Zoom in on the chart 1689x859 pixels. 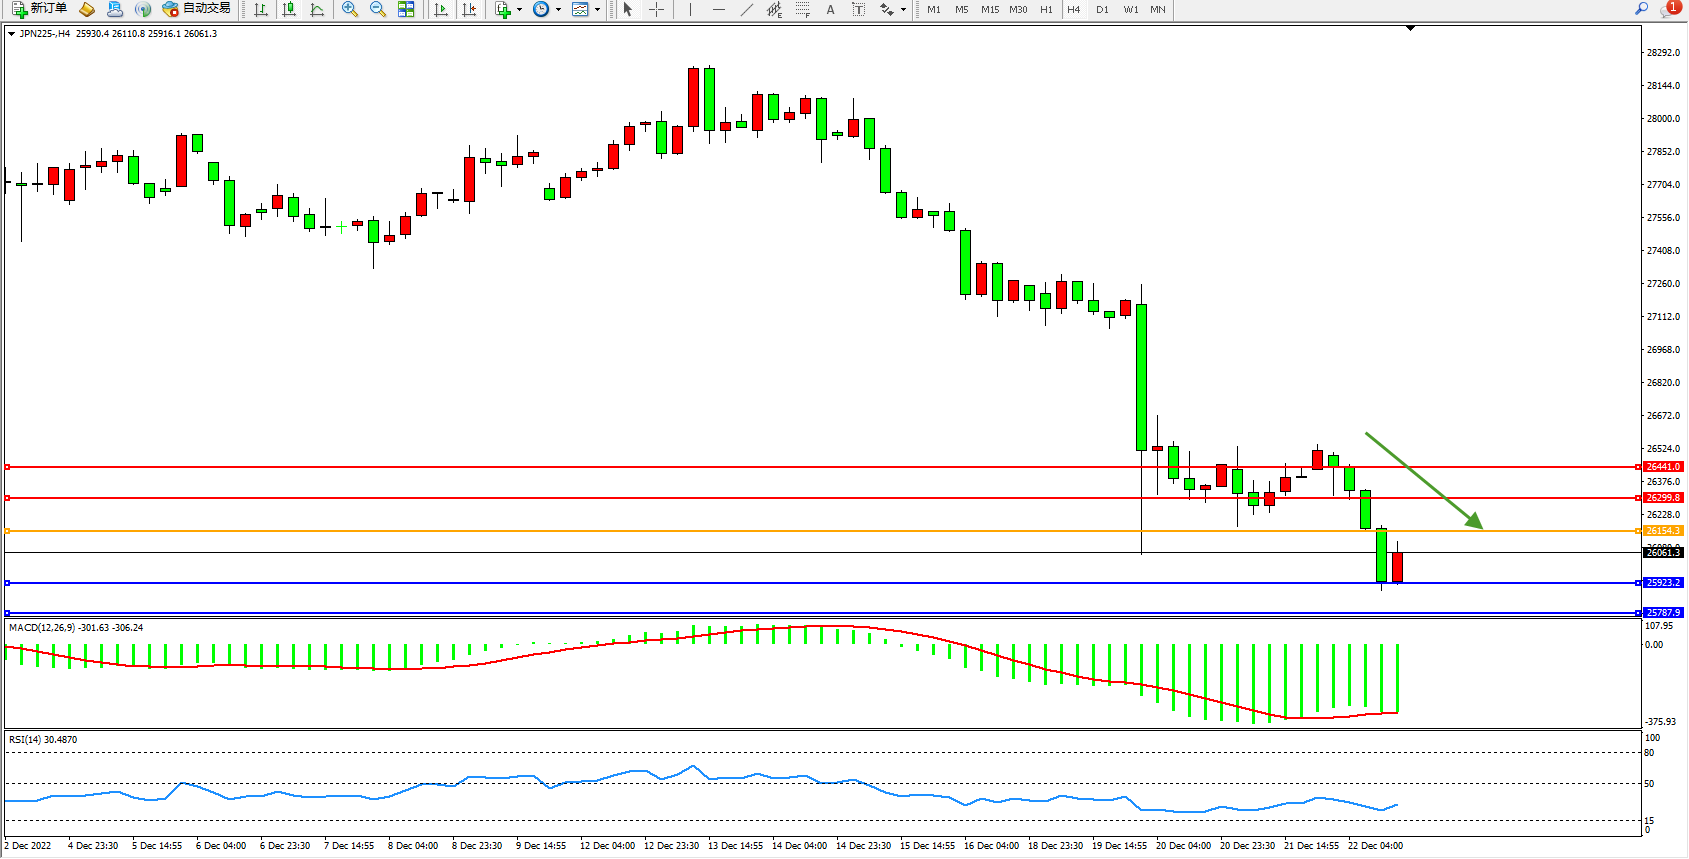(349, 9)
